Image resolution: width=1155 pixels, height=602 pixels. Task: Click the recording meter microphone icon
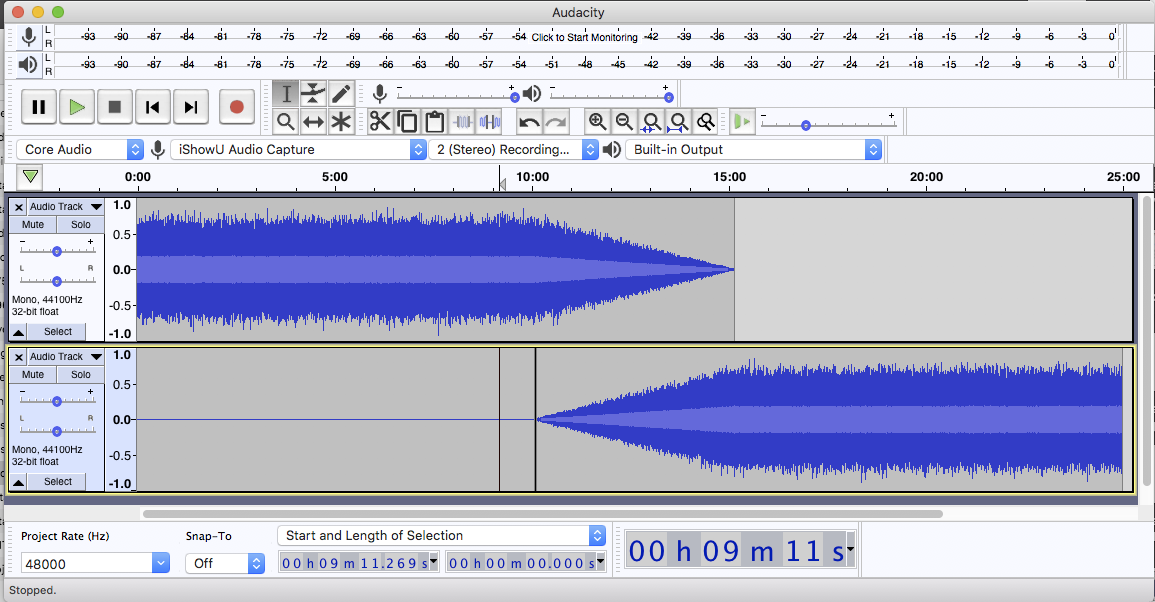[x=29, y=37]
